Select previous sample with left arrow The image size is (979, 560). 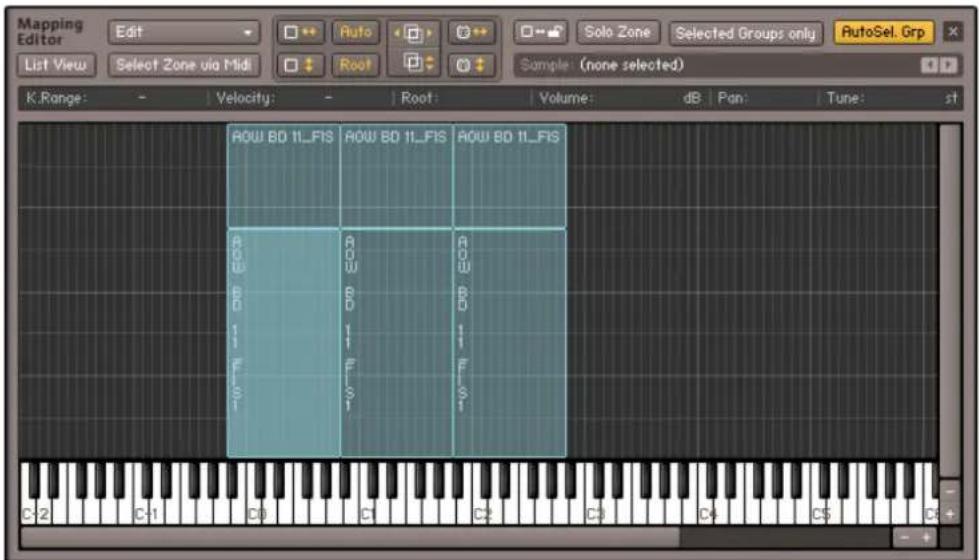(930, 66)
